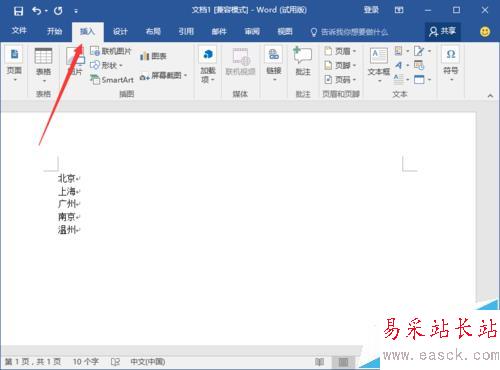500x370 pixels.
Task: Open the 引用 References tab
Action: tap(186, 31)
